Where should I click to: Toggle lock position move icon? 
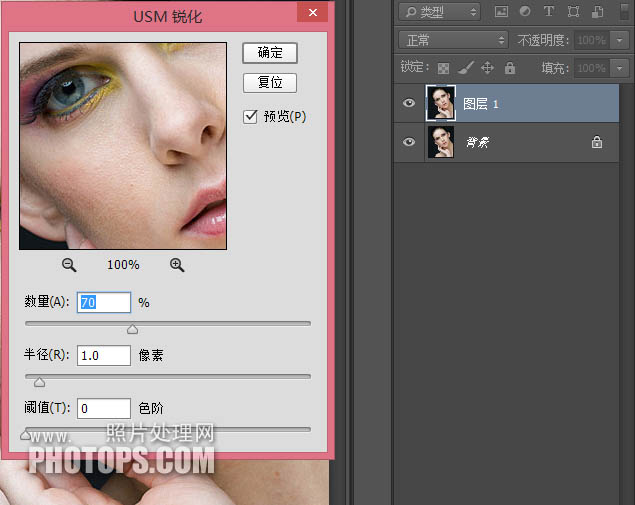487,68
